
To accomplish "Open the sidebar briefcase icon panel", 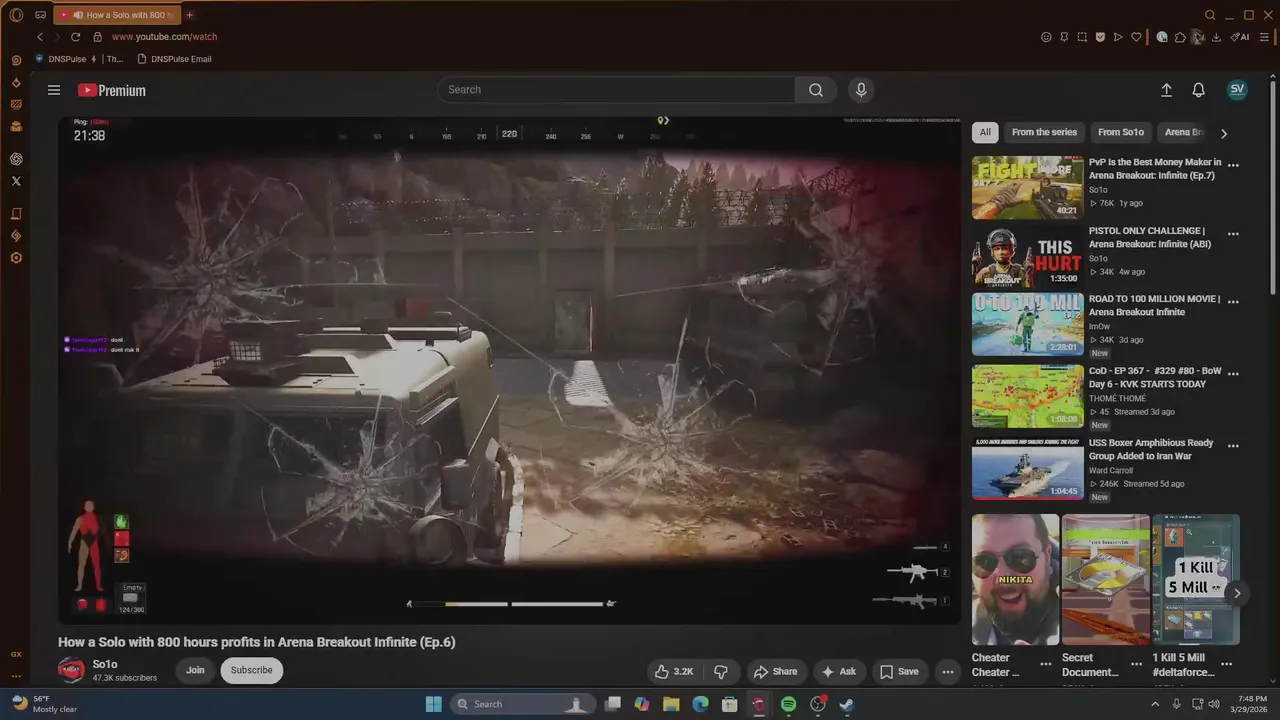I will 16,126.
